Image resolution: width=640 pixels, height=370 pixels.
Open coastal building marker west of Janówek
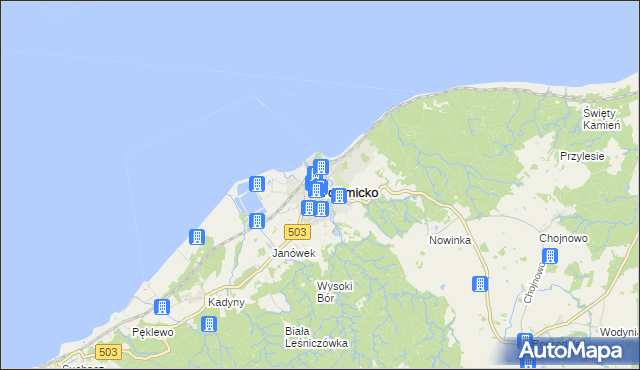pyautogui.click(x=197, y=237)
